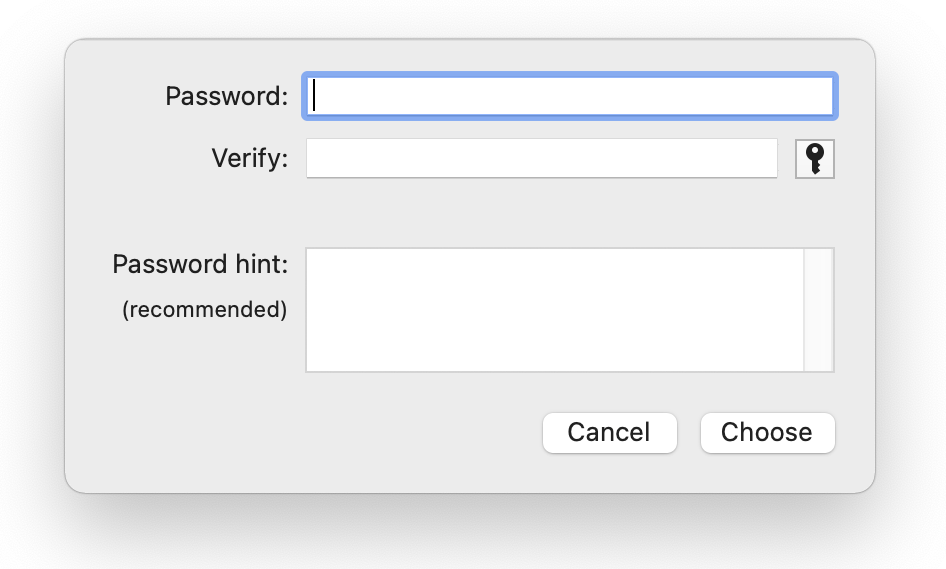Confirm with the Choose button
The width and height of the screenshot is (946, 569).
[x=767, y=432]
